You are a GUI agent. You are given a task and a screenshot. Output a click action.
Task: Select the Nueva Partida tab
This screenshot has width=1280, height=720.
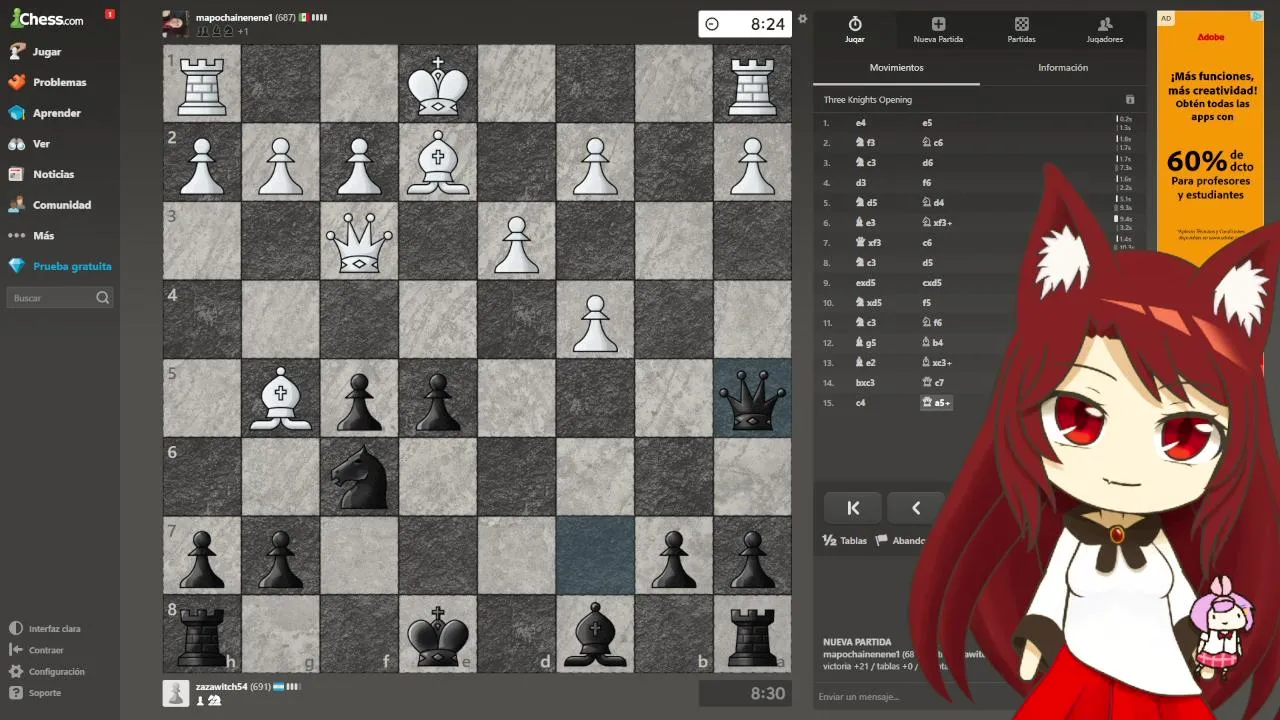[x=938, y=30]
